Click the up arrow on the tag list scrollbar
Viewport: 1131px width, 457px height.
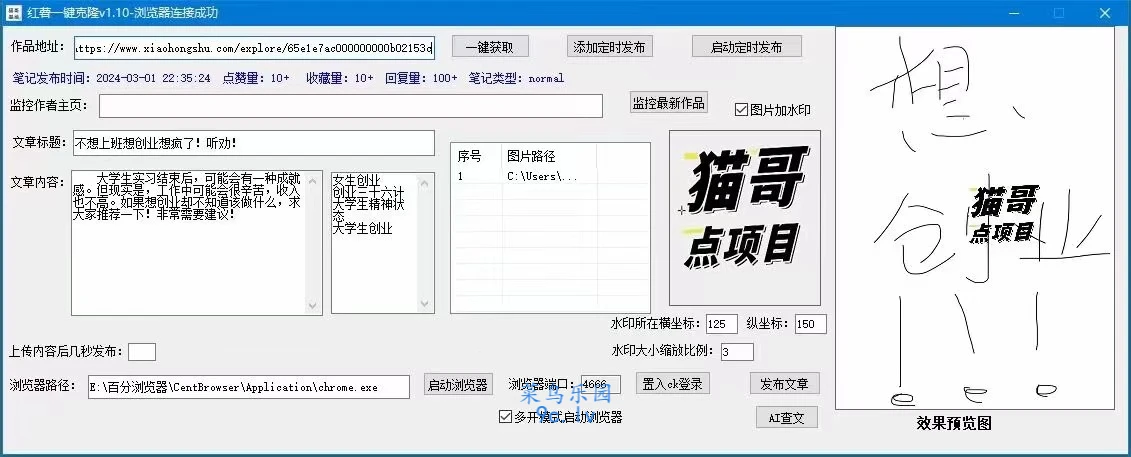[426, 182]
